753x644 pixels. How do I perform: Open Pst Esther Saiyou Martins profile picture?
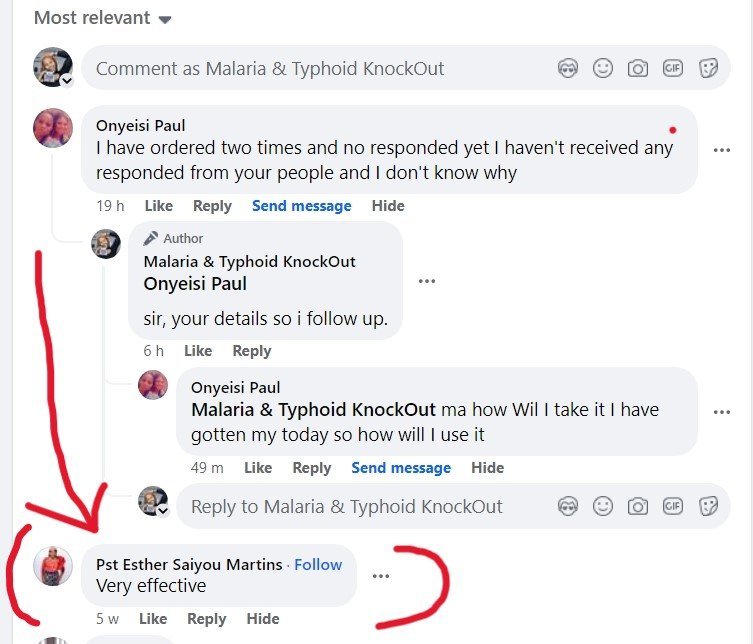pyautogui.click(x=53, y=566)
